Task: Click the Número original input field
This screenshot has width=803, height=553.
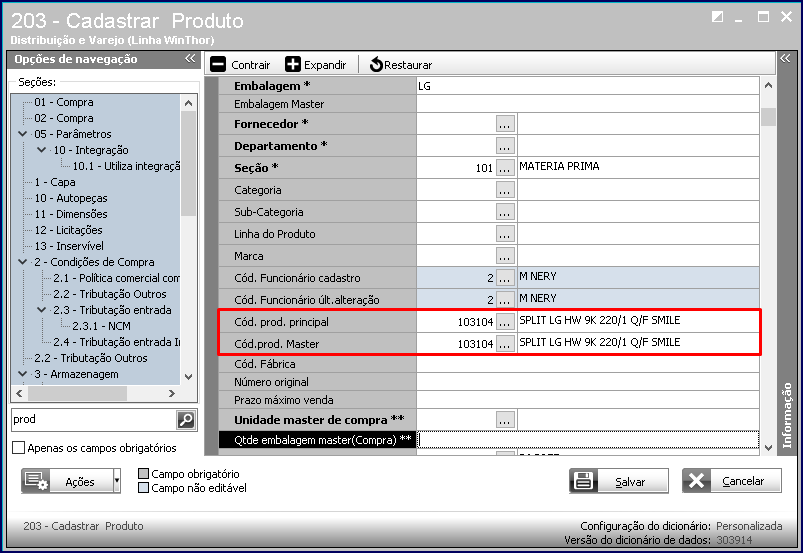Action: click(588, 382)
